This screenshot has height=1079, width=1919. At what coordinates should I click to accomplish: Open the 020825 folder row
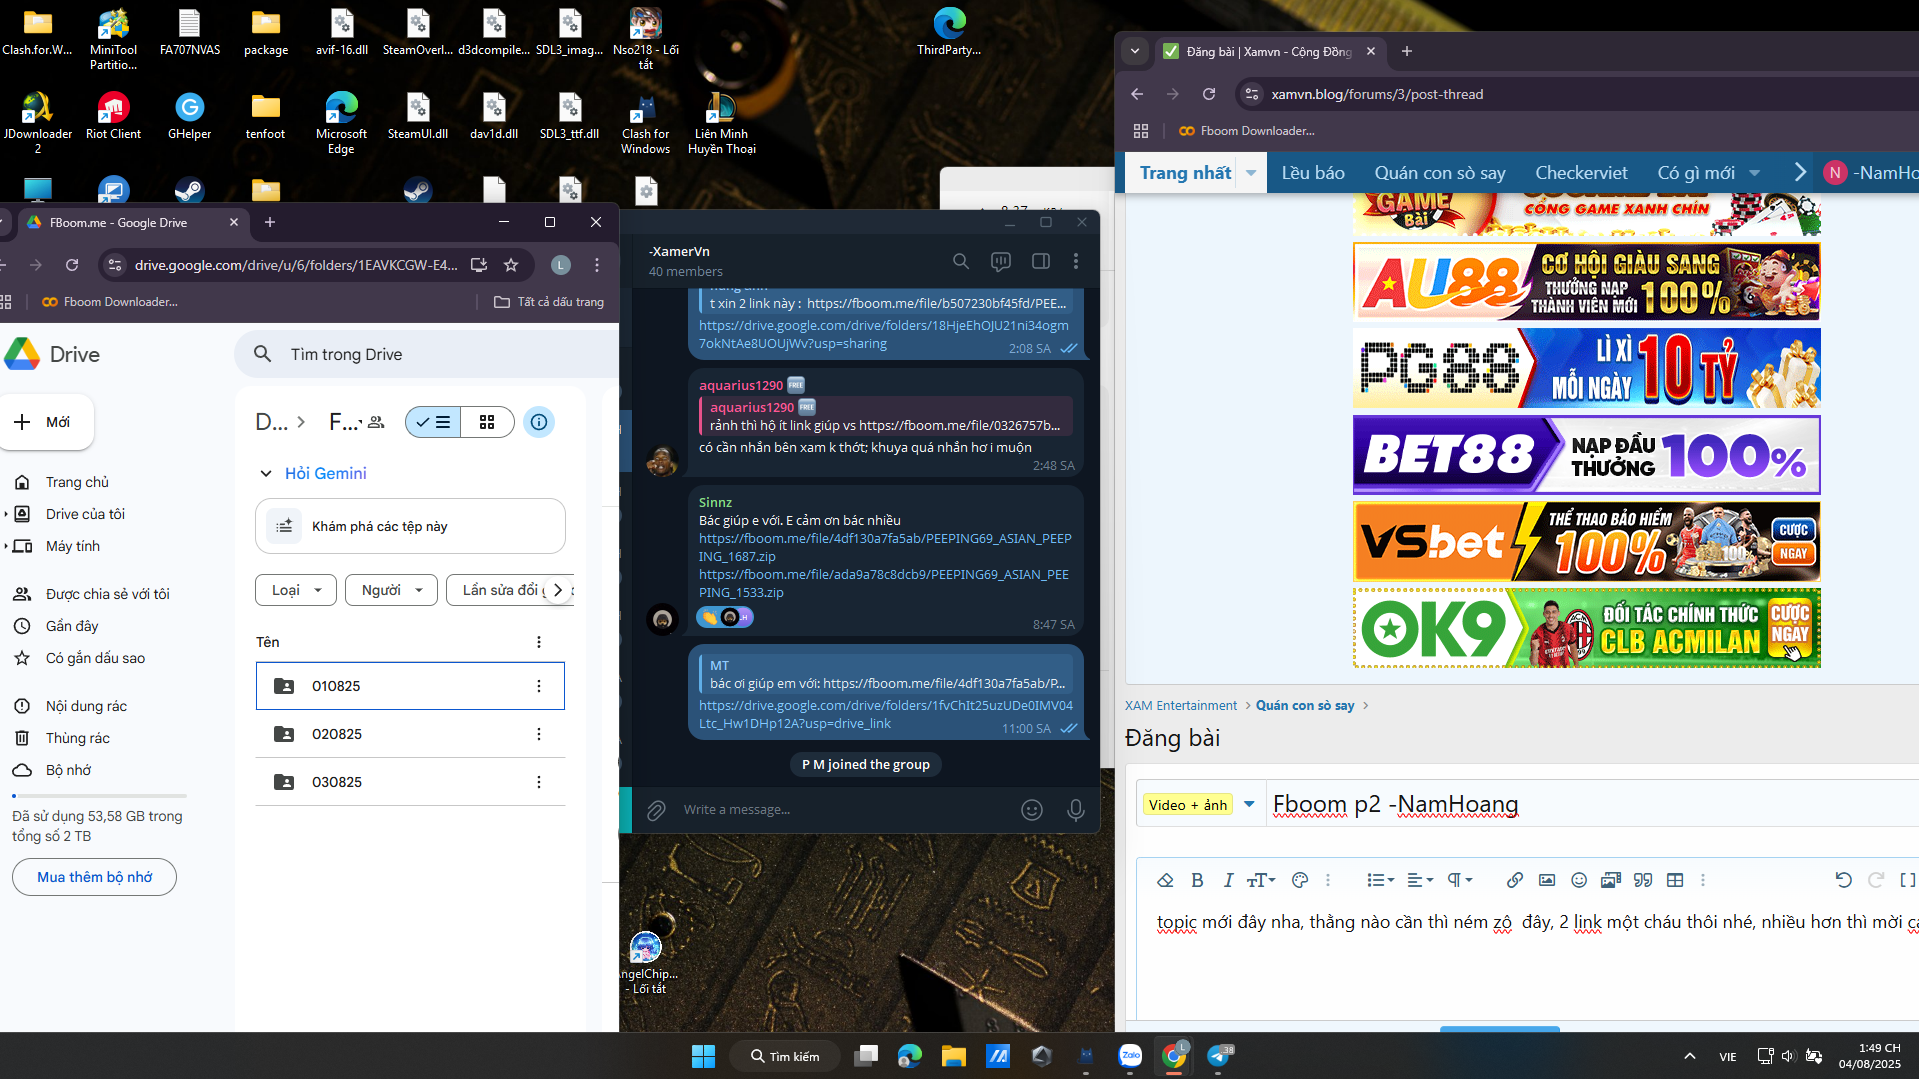337,734
